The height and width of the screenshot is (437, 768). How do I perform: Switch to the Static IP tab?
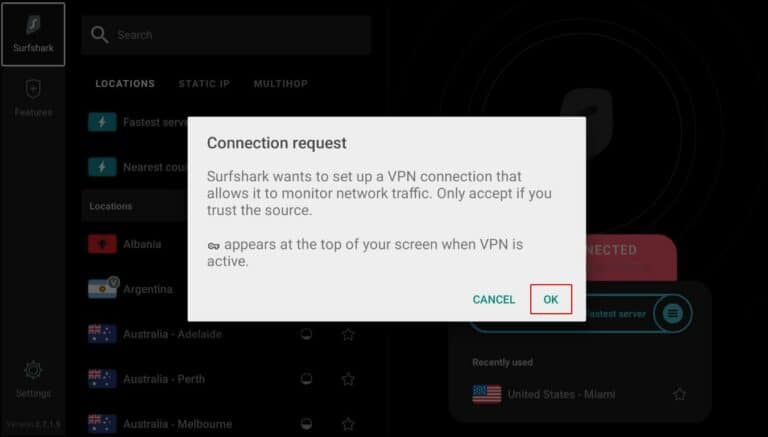click(x=204, y=84)
